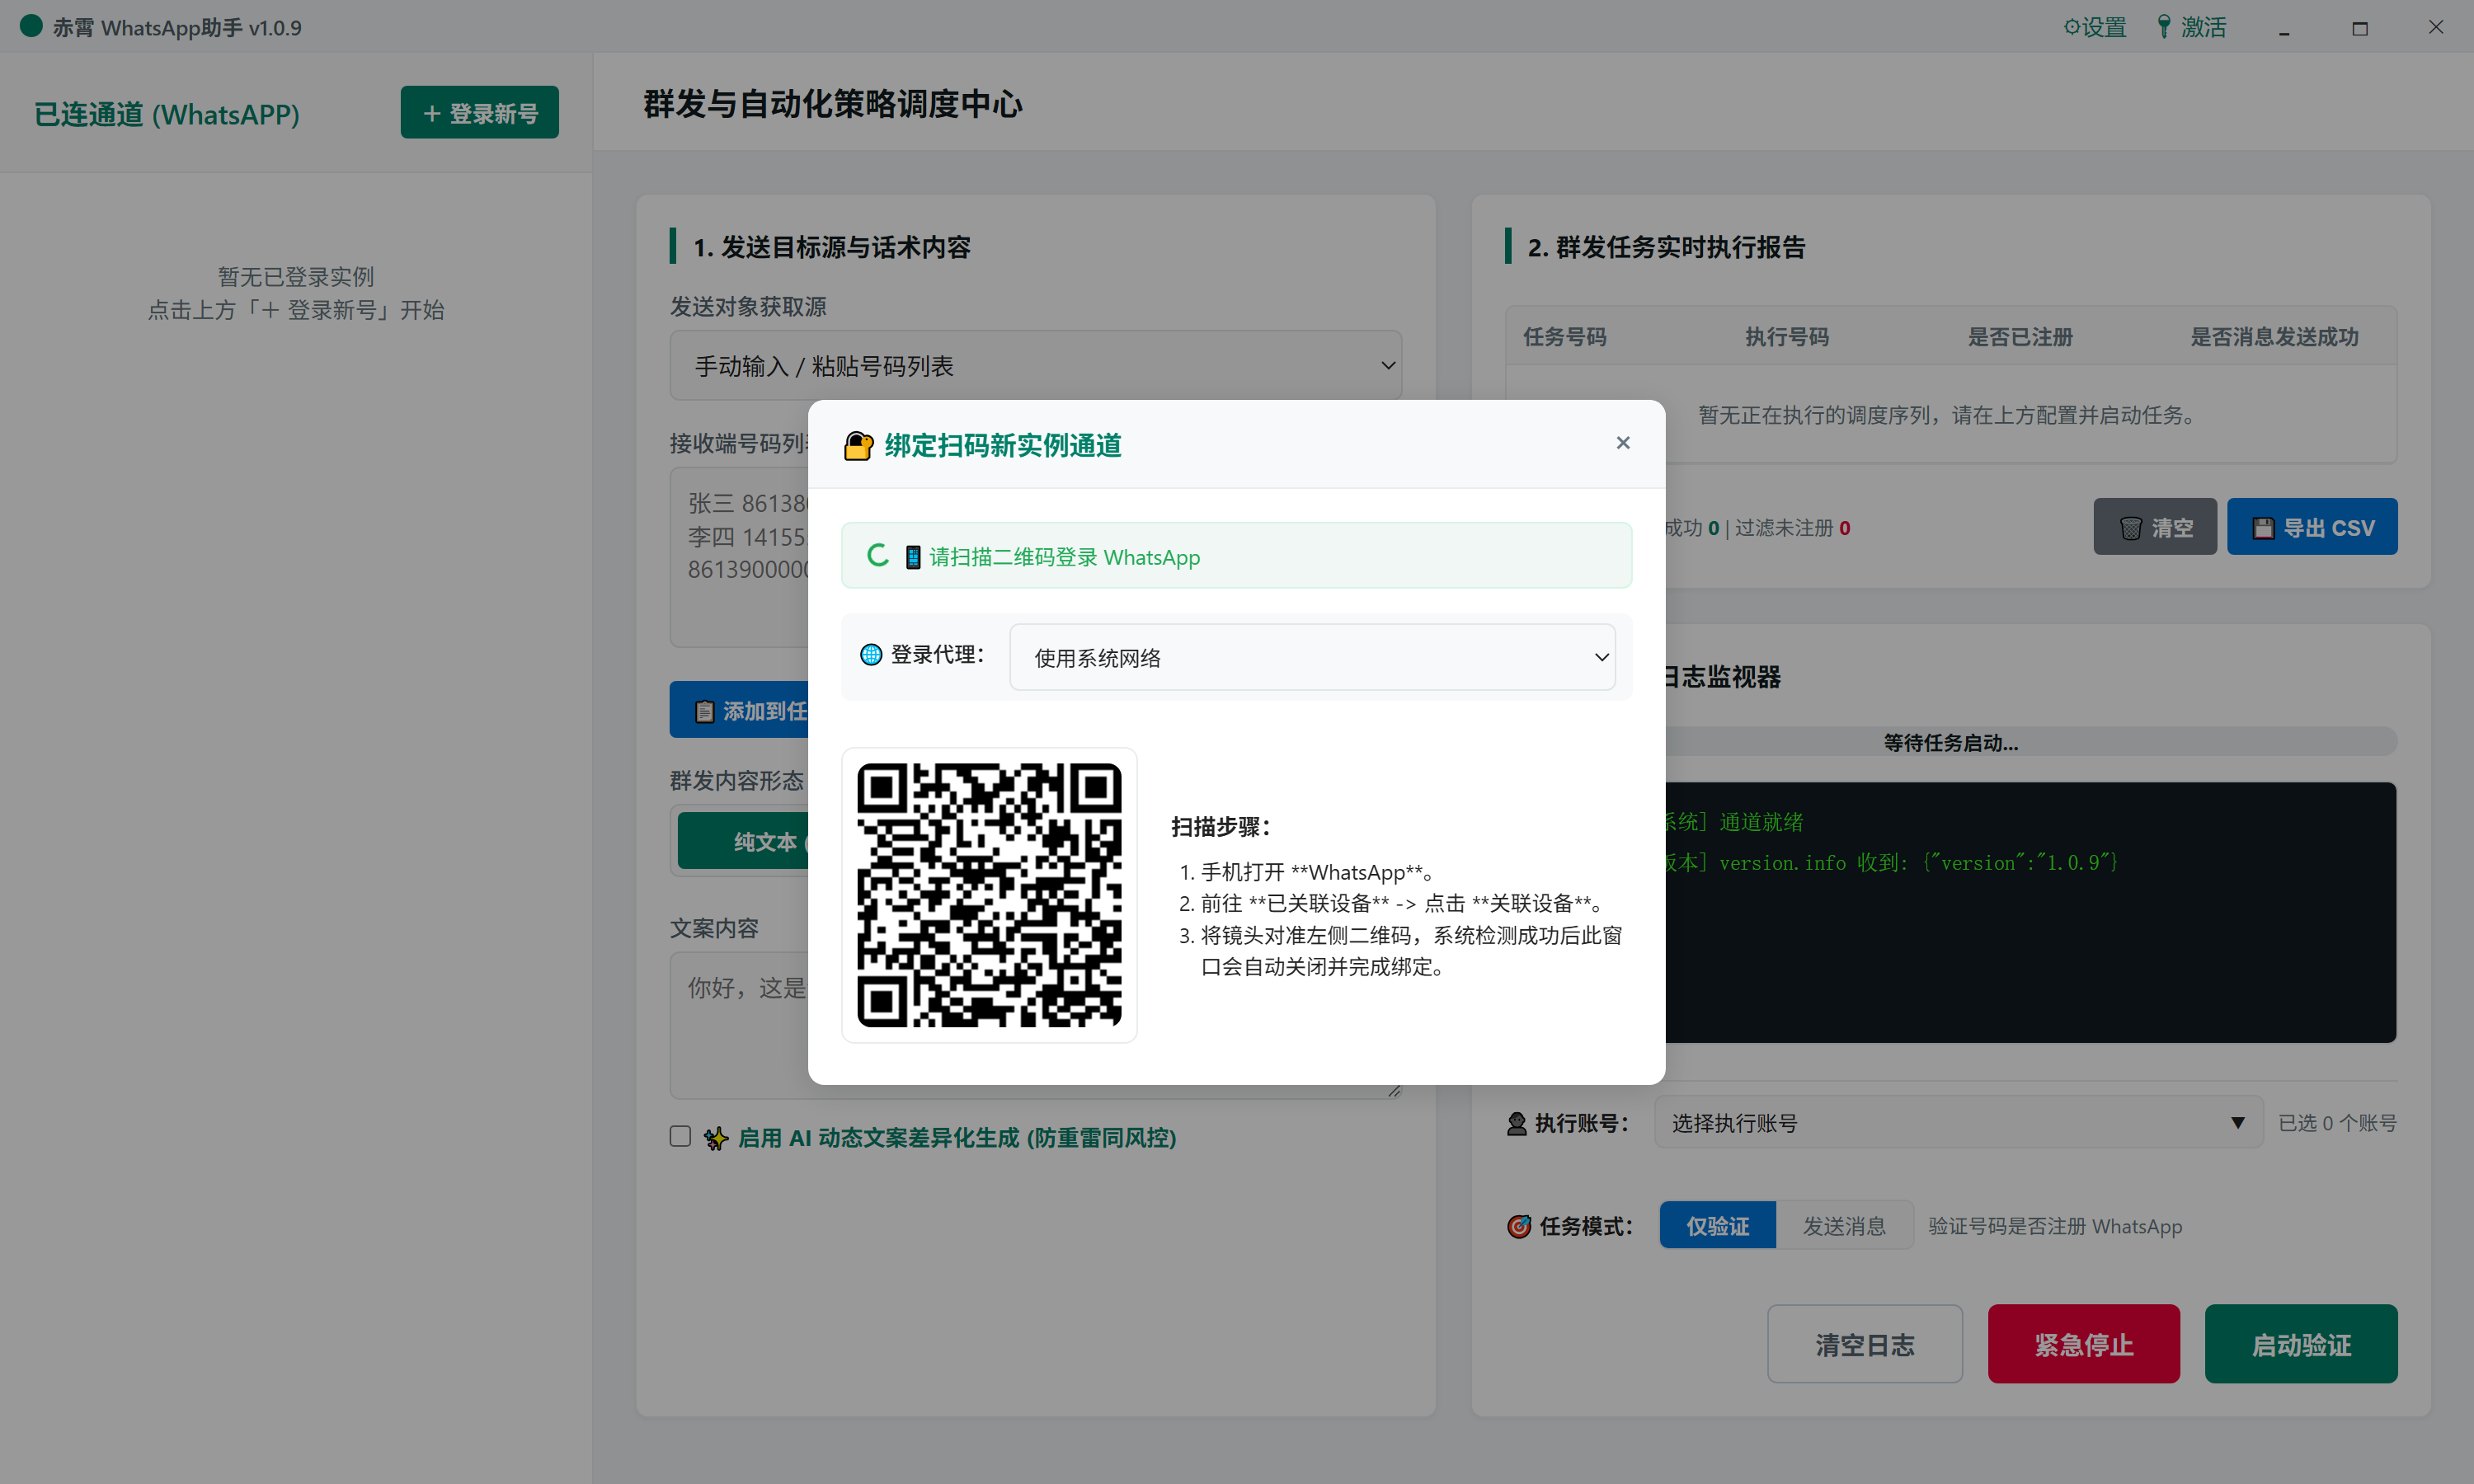Open the 发送对象获取源 dropdown

coord(1035,366)
